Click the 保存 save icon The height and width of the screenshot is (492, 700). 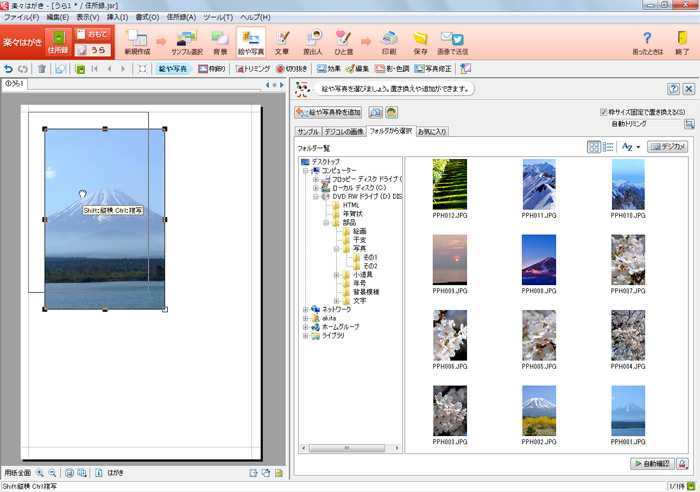pyautogui.click(x=420, y=42)
